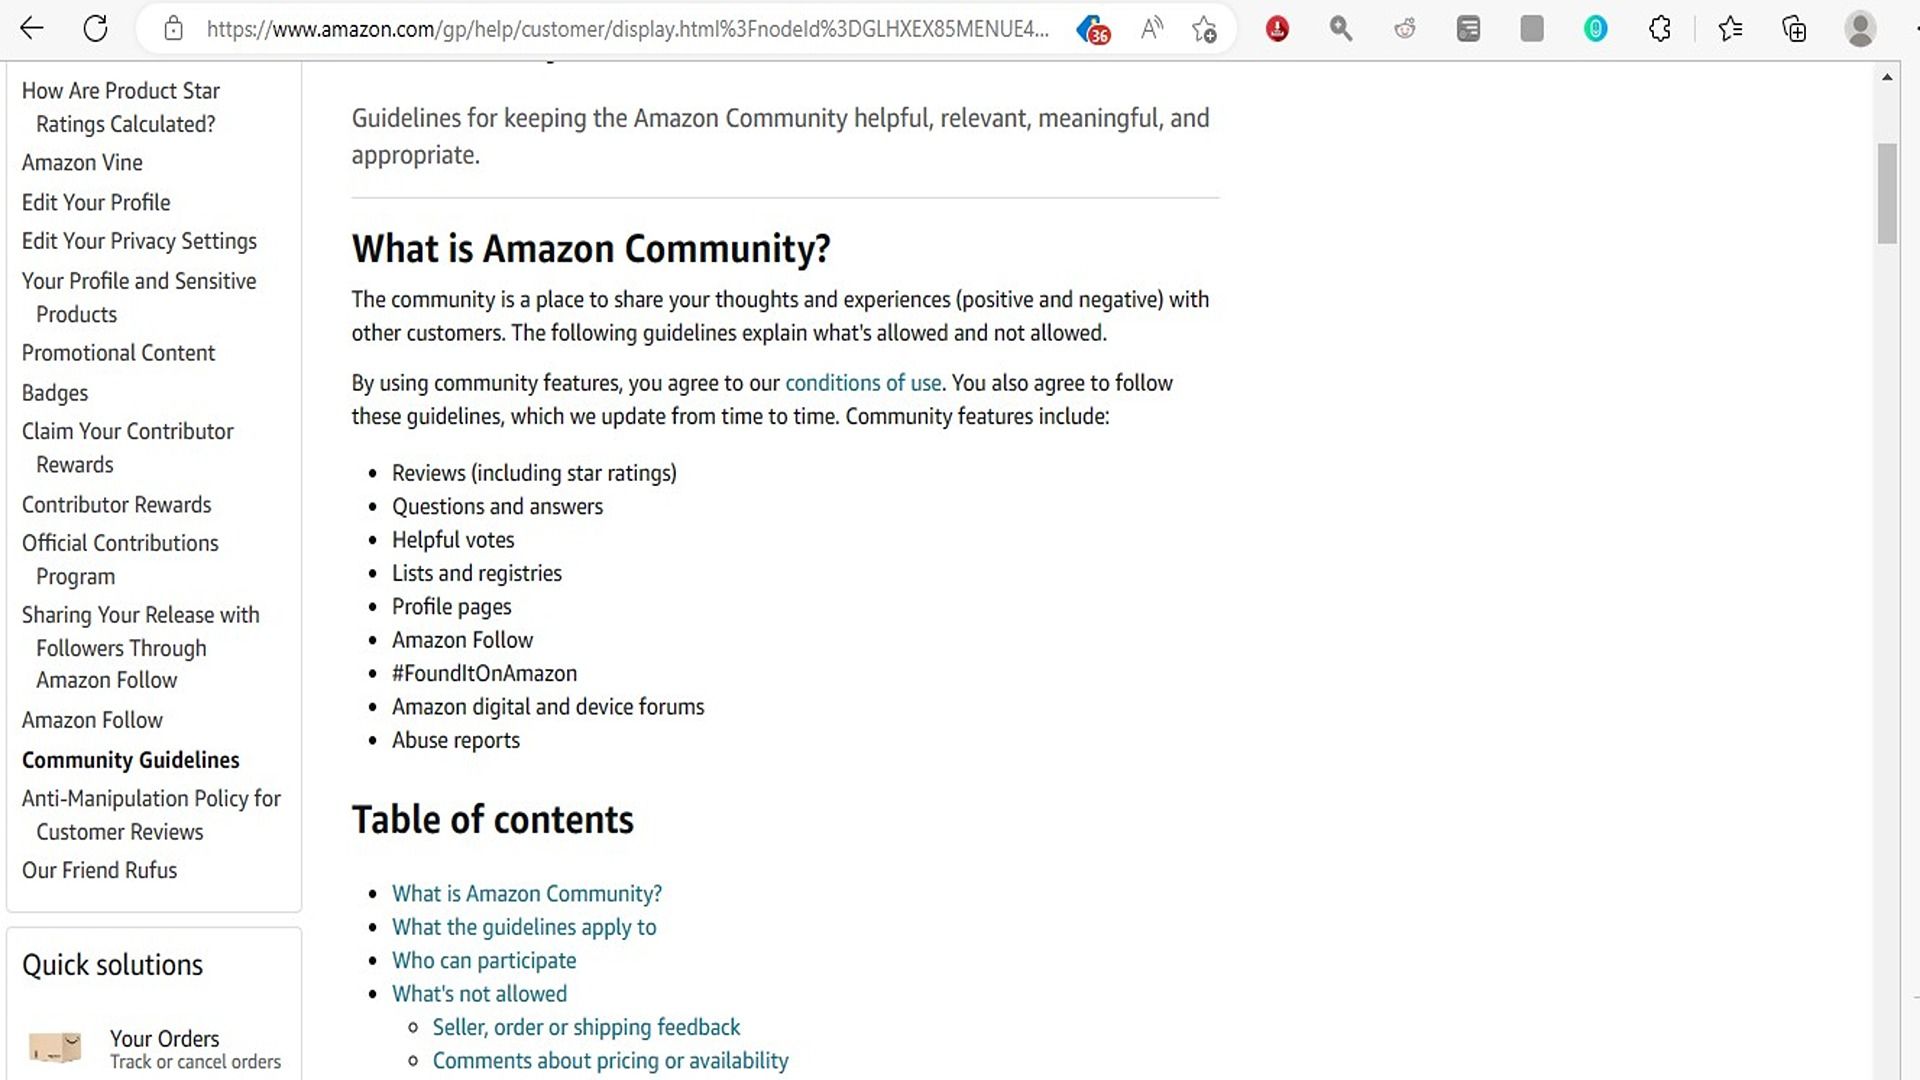The image size is (1920, 1080).
Task: Open What's not allowed section
Action: [x=479, y=993]
